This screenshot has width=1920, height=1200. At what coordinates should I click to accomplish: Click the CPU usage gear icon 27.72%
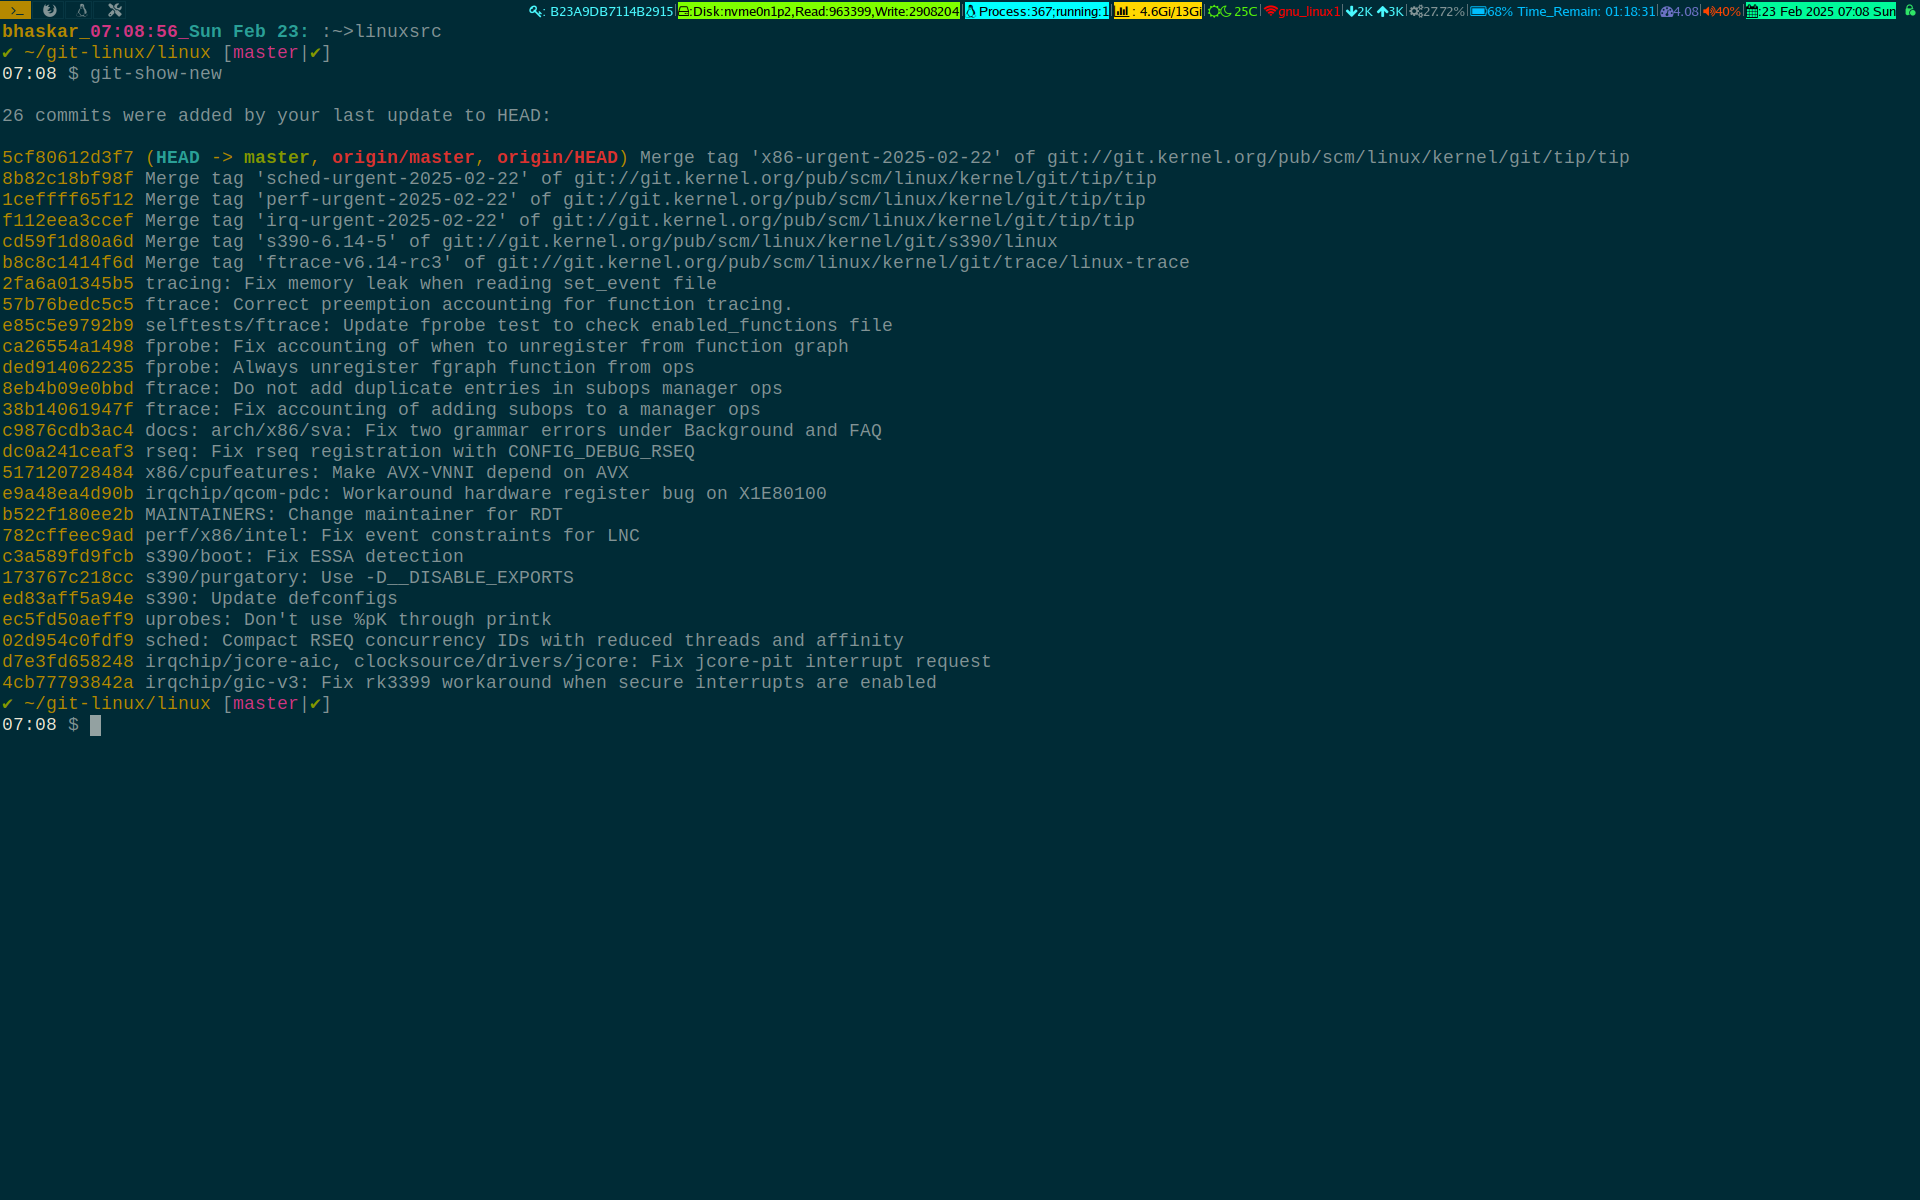point(1416,12)
